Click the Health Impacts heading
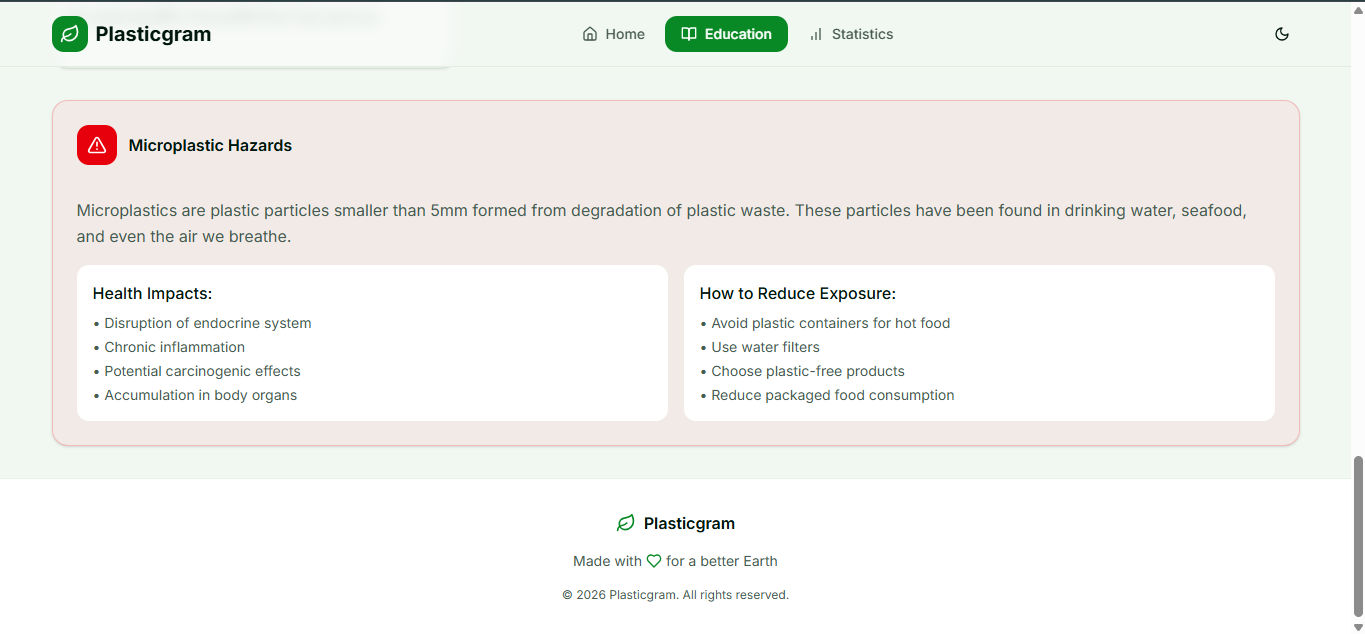1365x634 pixels. click(152, 294)
